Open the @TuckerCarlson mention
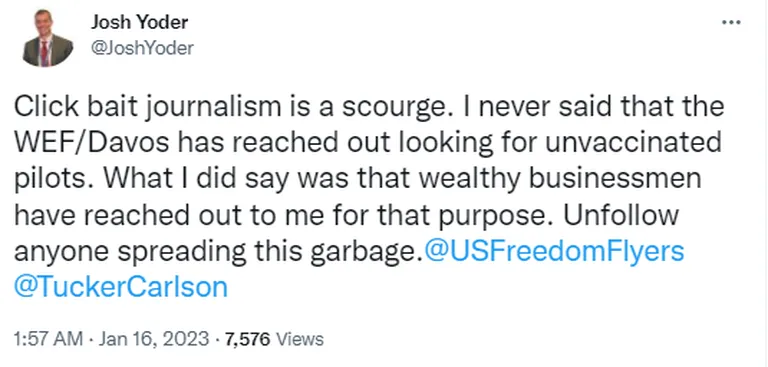Viewport: 768px width, 367px height. pyautogui.click(x=121, y=287)
